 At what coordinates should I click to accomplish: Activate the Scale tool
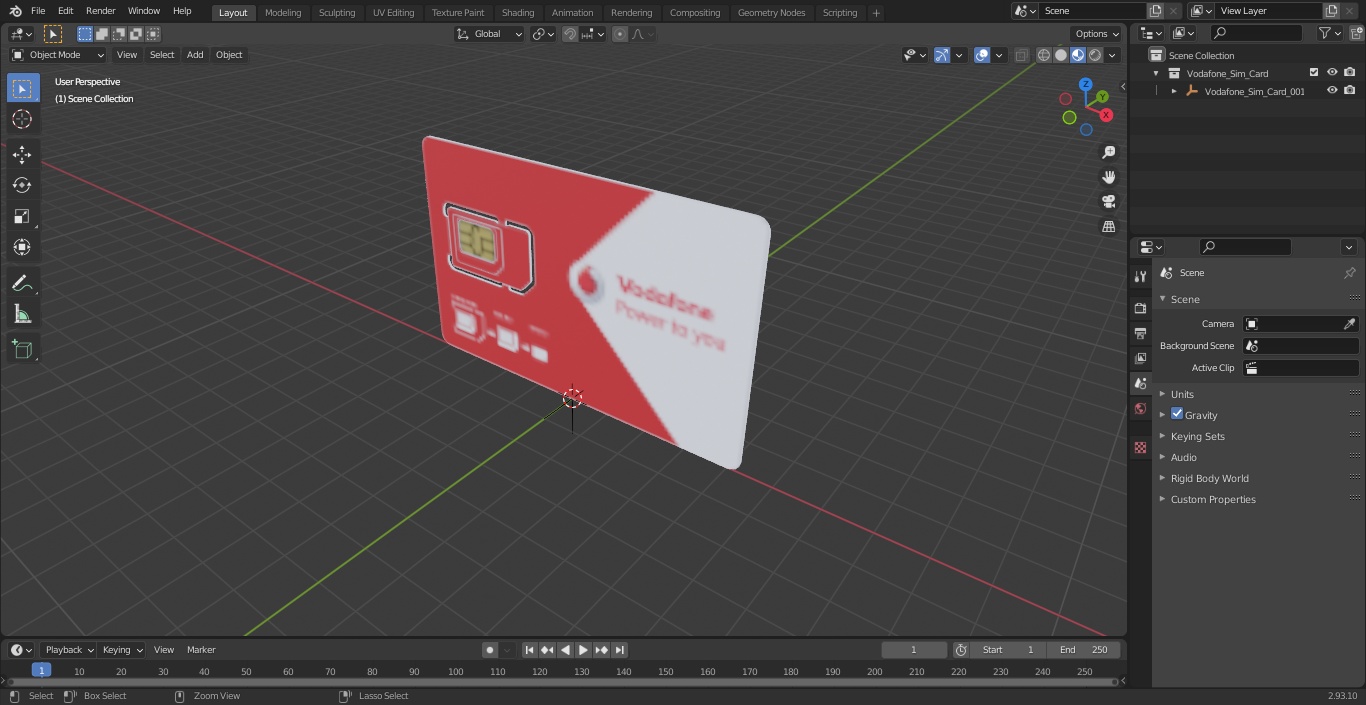22,216
